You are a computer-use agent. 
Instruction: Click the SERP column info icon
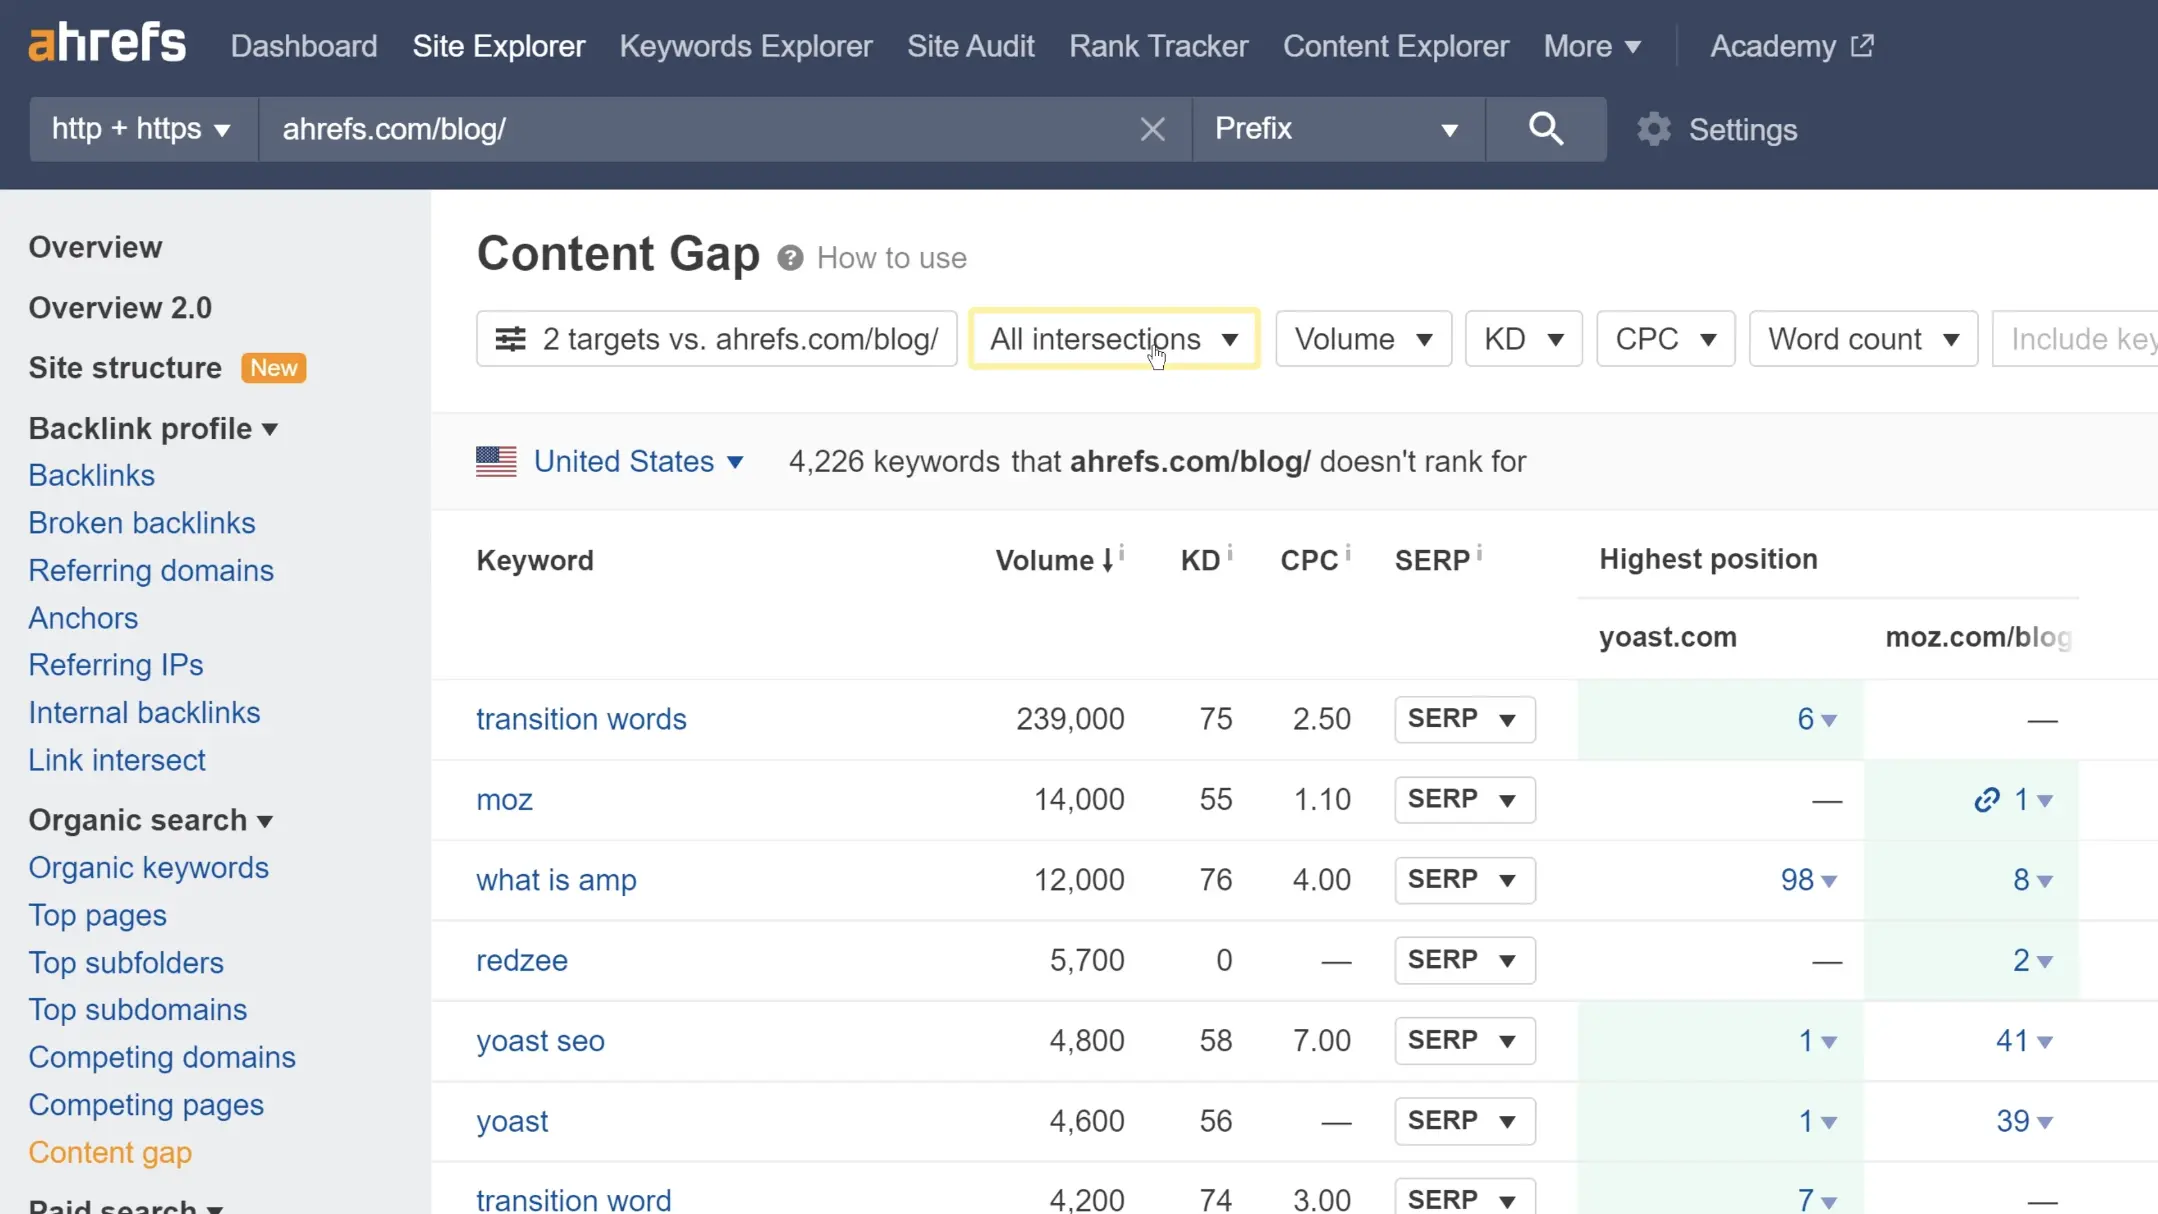[1479, 551]
